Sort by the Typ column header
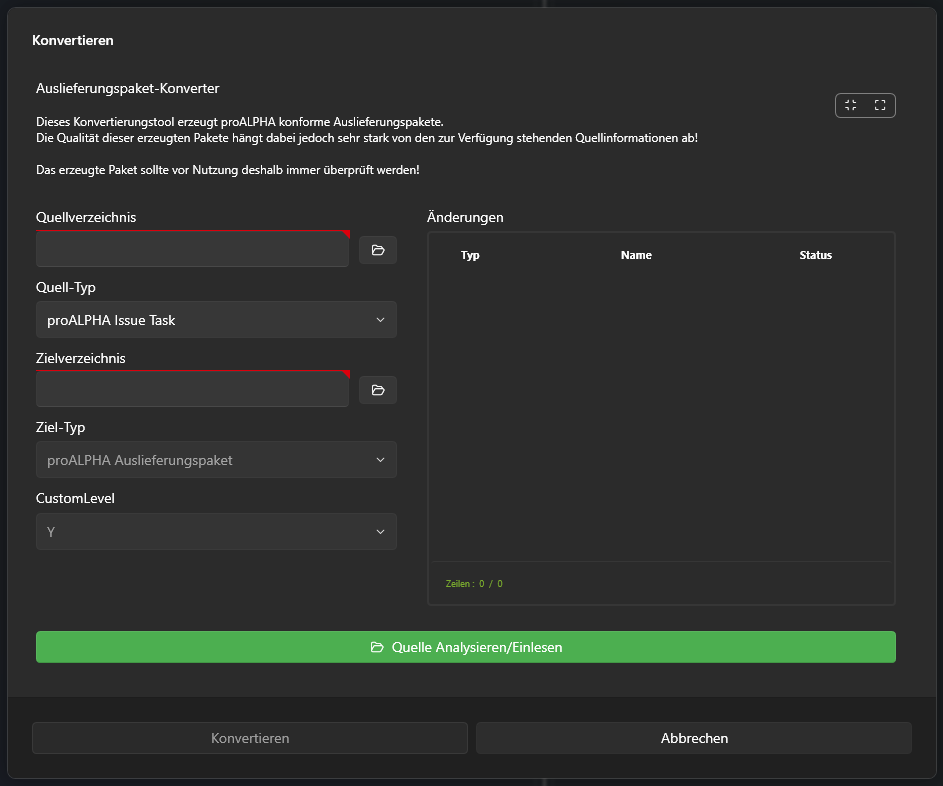 click(470, 255)
